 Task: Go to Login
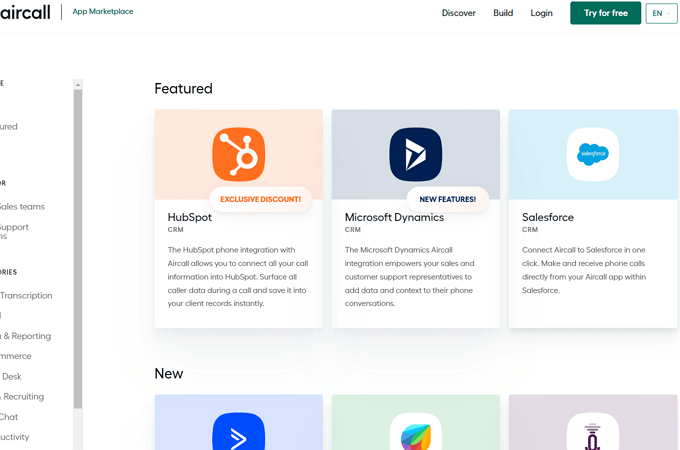541,13
